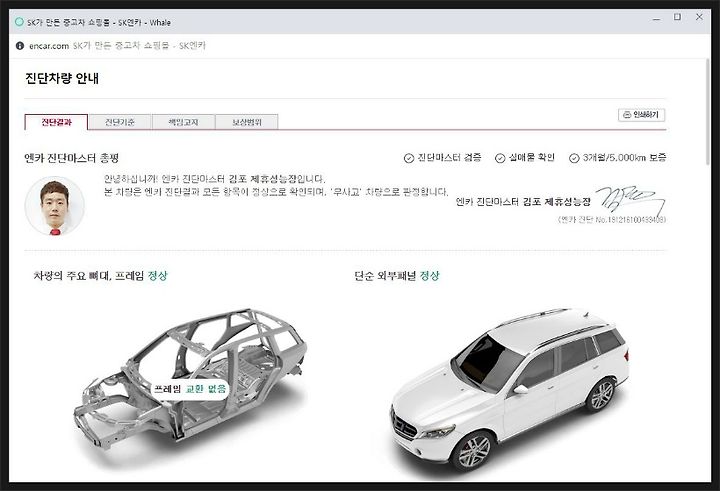The image size is (720, 491).
Task: Click the Whale browser logo in title bar
Action: (19, 22)
